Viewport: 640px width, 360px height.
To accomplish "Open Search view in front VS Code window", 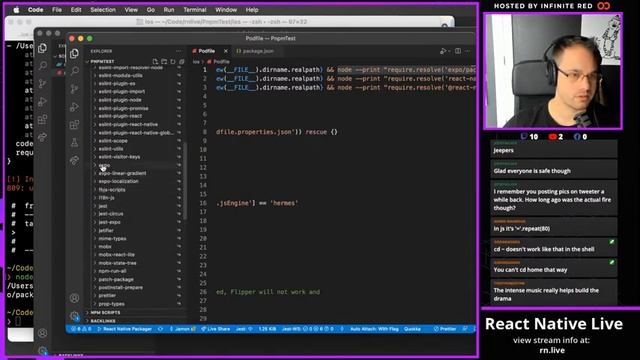I will [x=74, y=71].
